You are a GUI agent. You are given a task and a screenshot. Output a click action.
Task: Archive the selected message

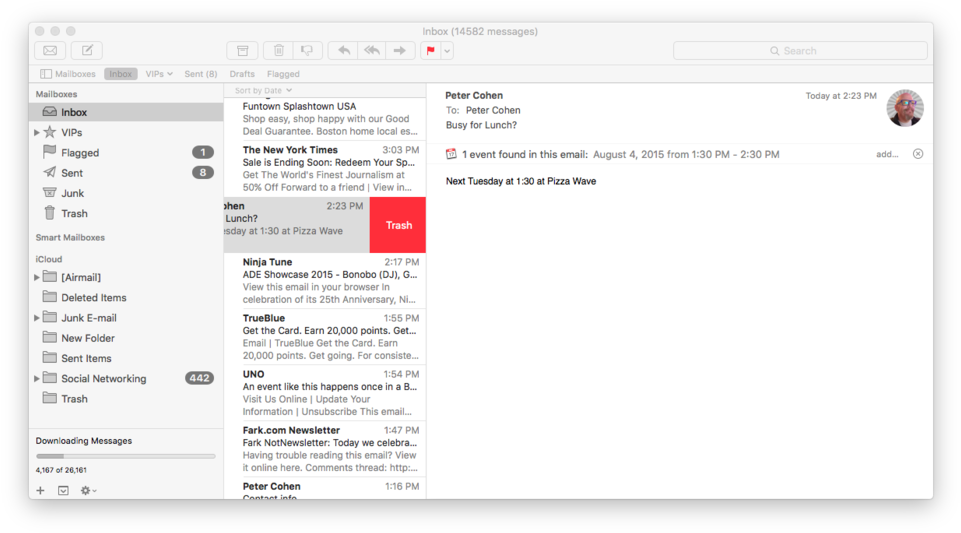(242, 51)
